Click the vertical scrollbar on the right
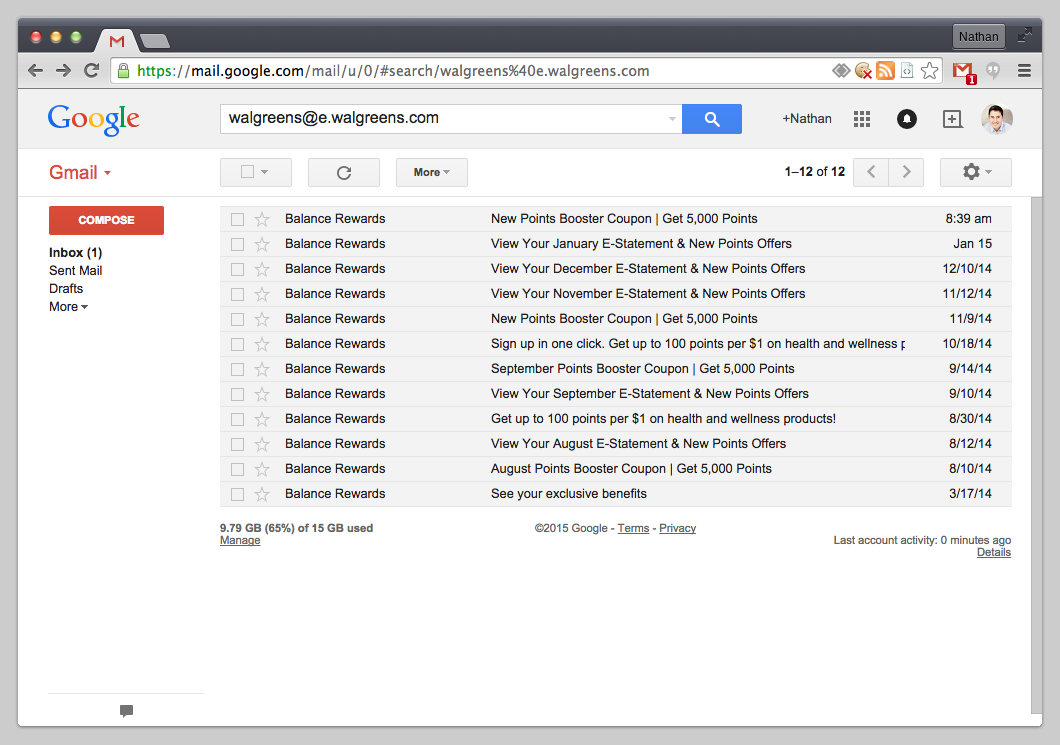This screenshot has width=1060, height=745. [1036, 454]
